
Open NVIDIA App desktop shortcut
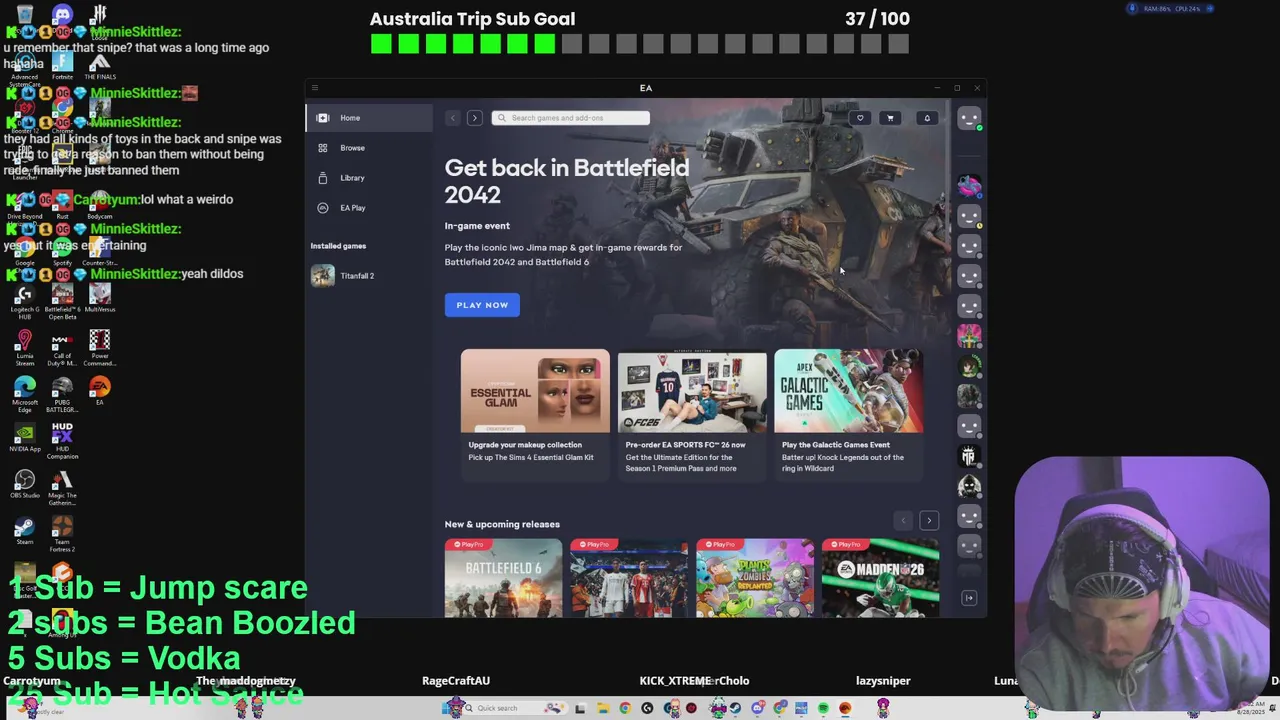25,438
